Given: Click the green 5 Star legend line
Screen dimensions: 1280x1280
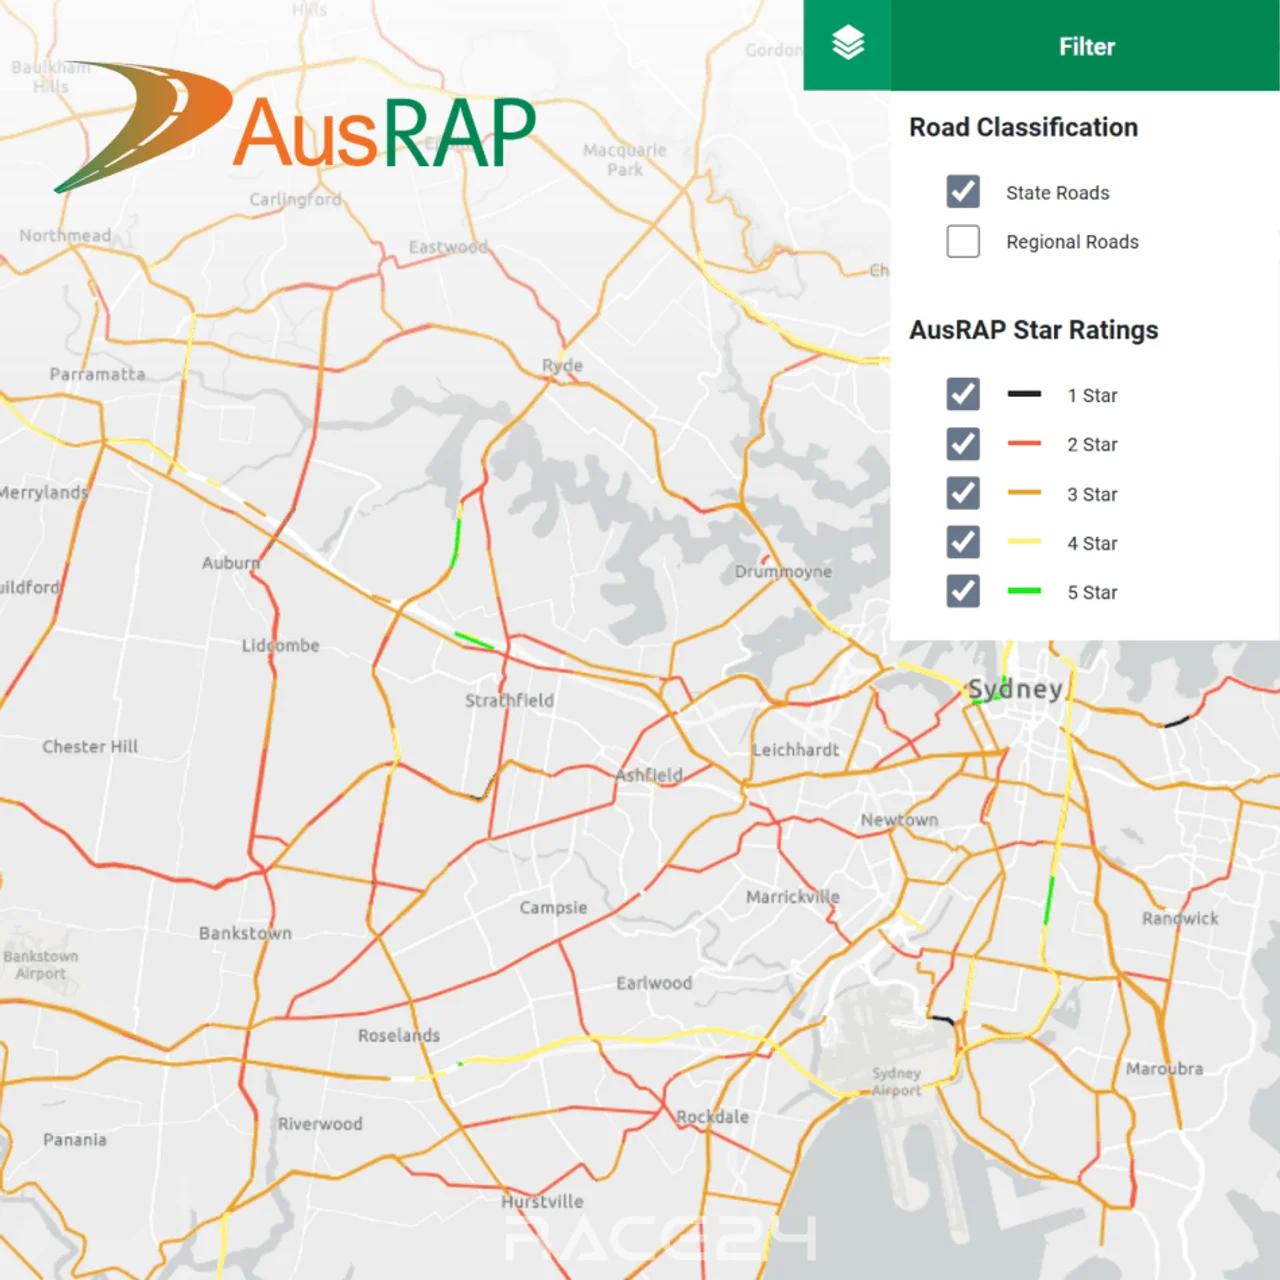Looking at the screenshot, I should tap(1024, 591).
